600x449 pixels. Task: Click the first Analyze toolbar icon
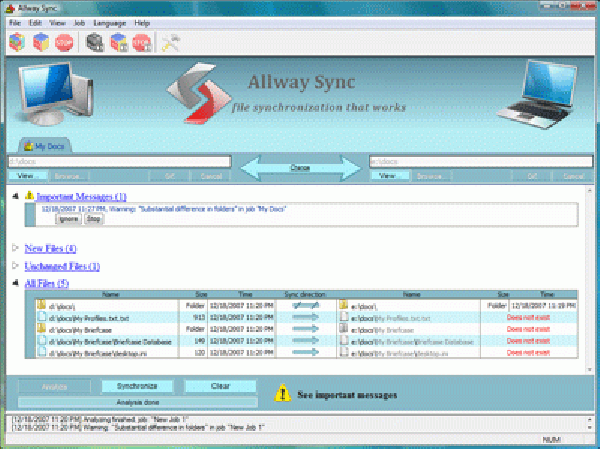17,43
